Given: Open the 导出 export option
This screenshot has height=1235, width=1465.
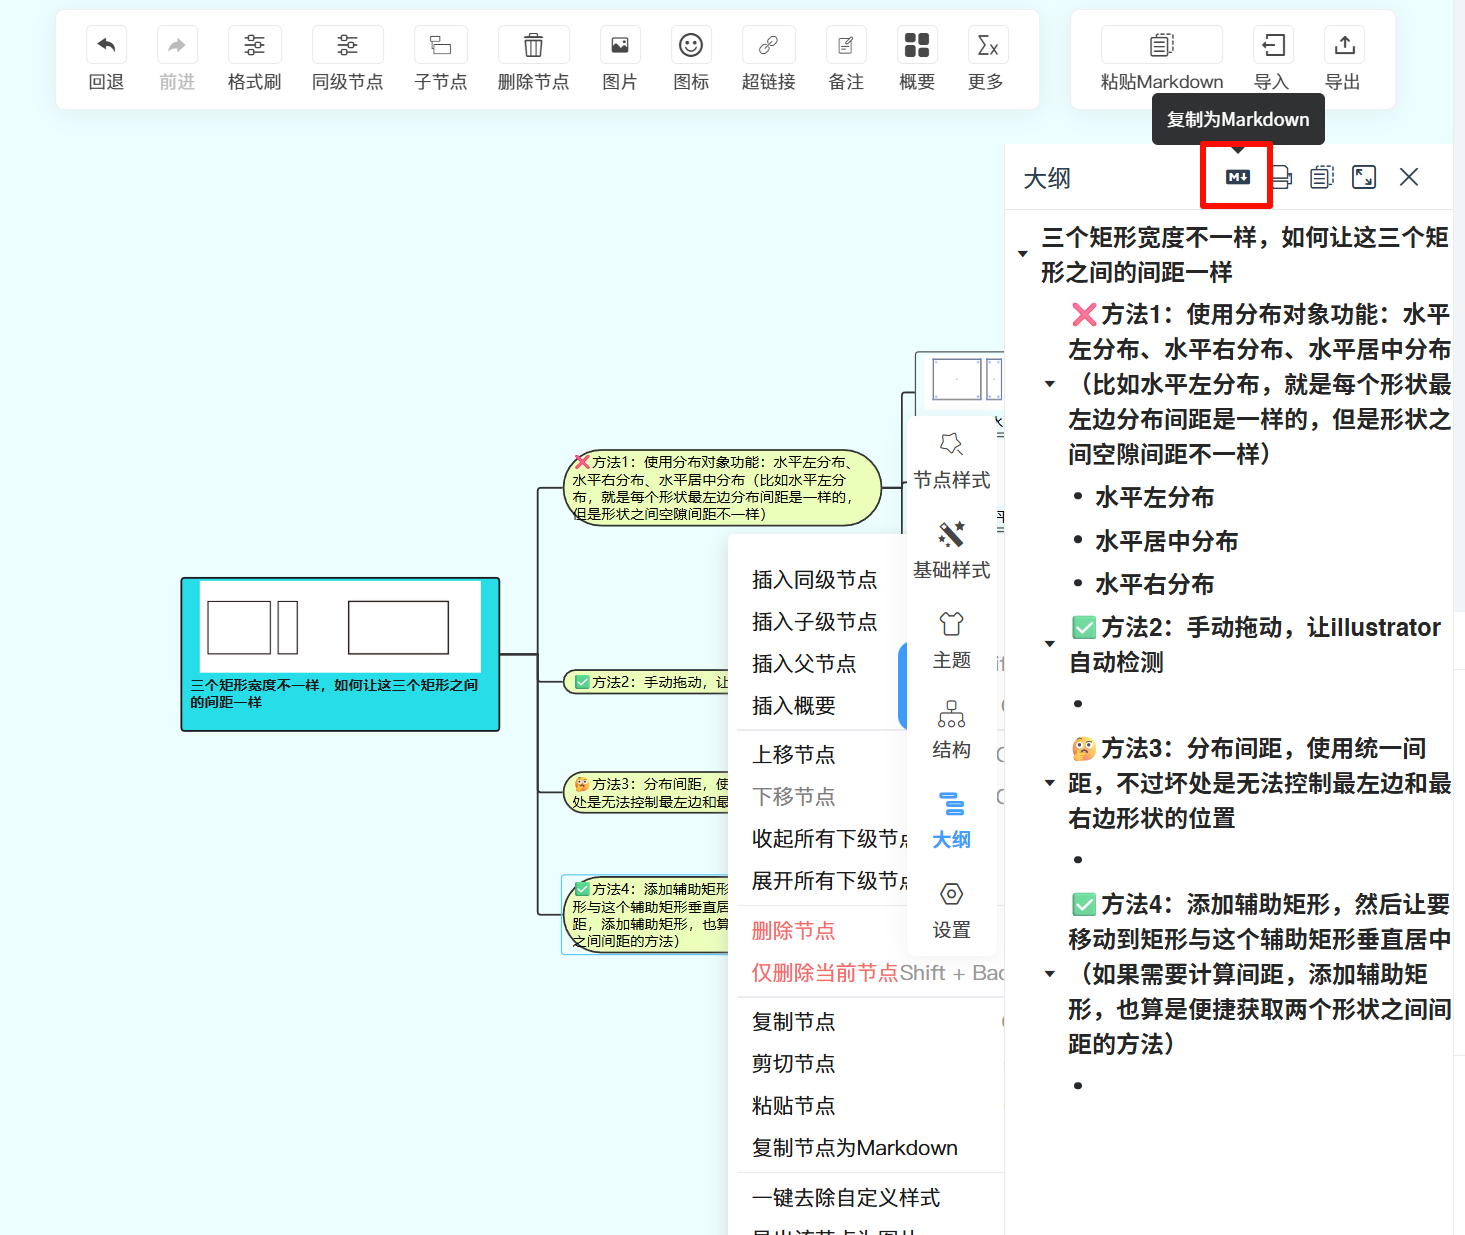Looking at the screenshot, I should click(1344, 46).
